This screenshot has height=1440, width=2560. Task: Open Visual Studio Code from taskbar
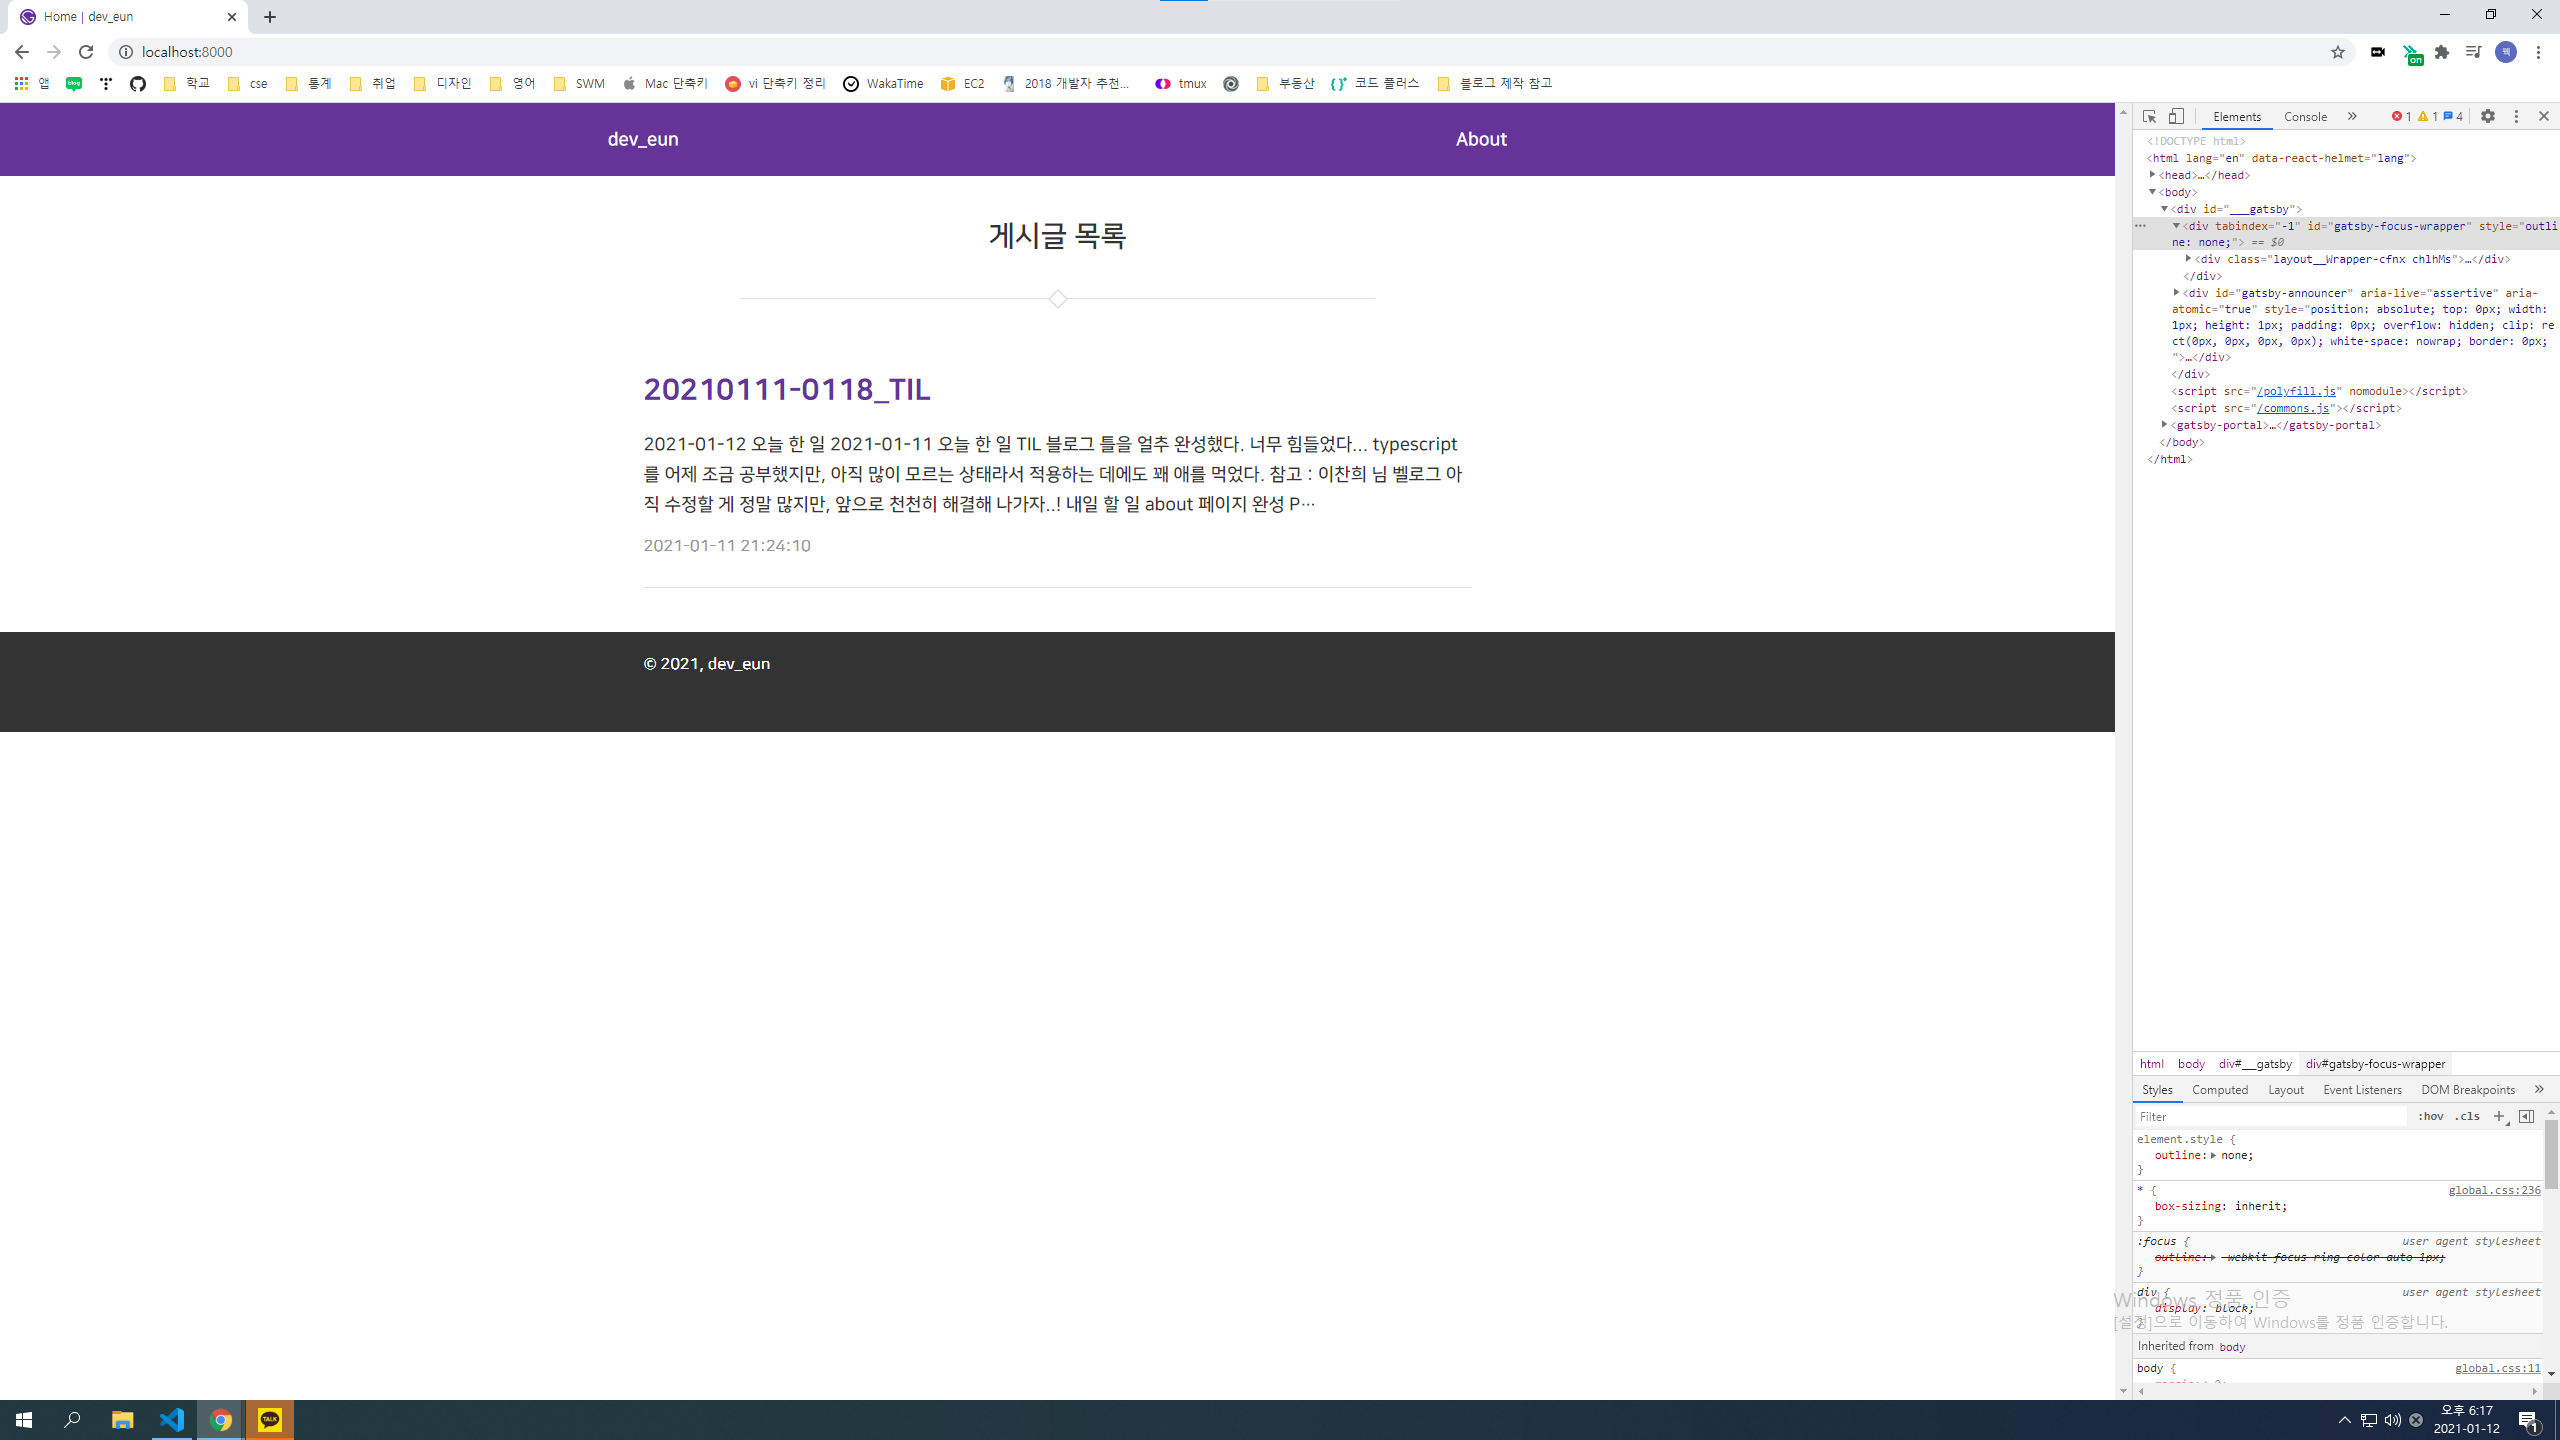pyautogui.click(x=172, y=1419)
